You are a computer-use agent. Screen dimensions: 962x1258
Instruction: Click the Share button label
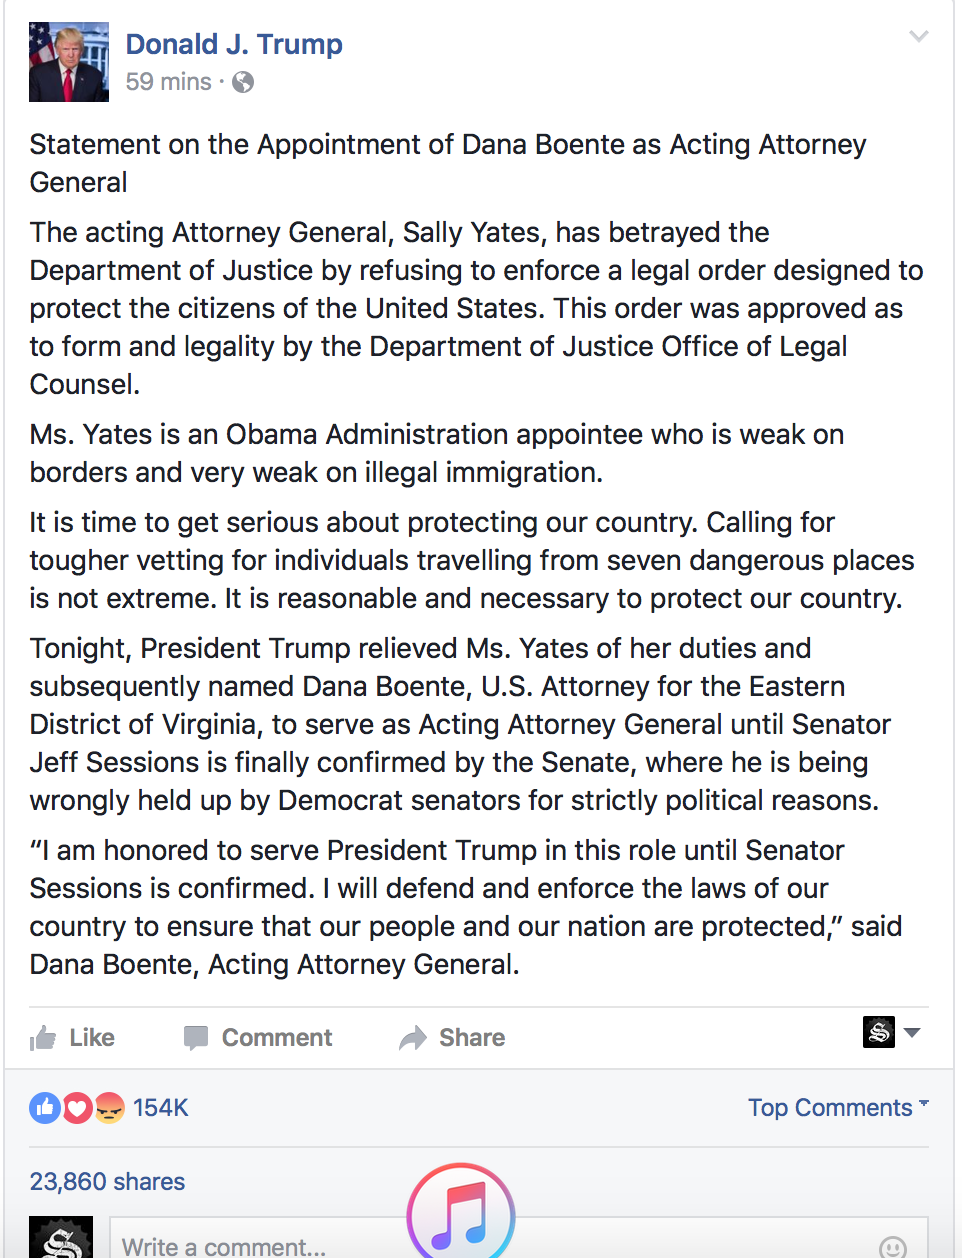pyautogui.click(x=472, y=1038)
